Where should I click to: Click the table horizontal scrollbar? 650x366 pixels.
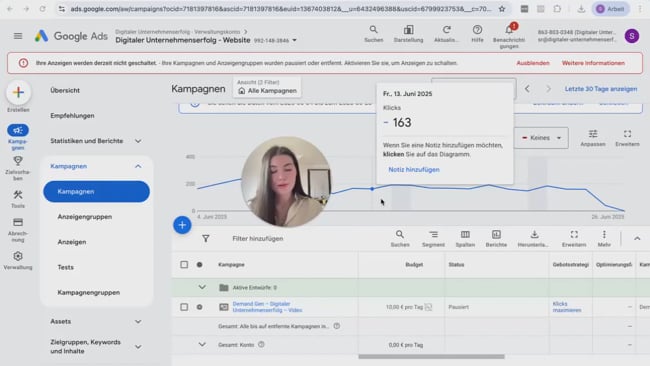click(431, 356)
